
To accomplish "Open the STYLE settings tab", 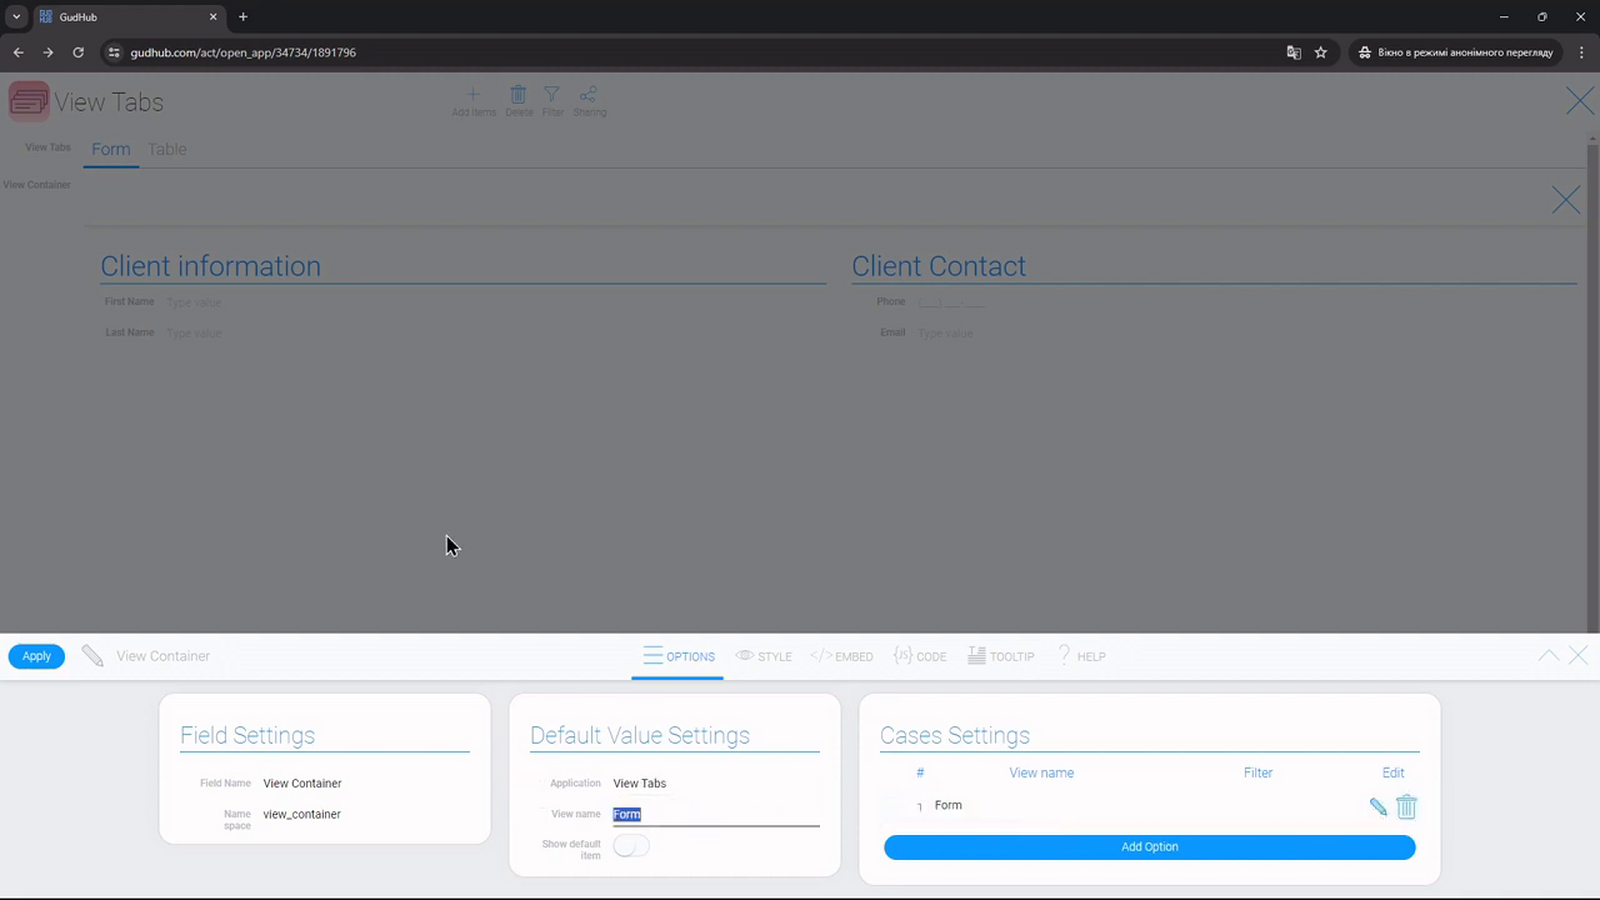I will (x=764, y=656).
